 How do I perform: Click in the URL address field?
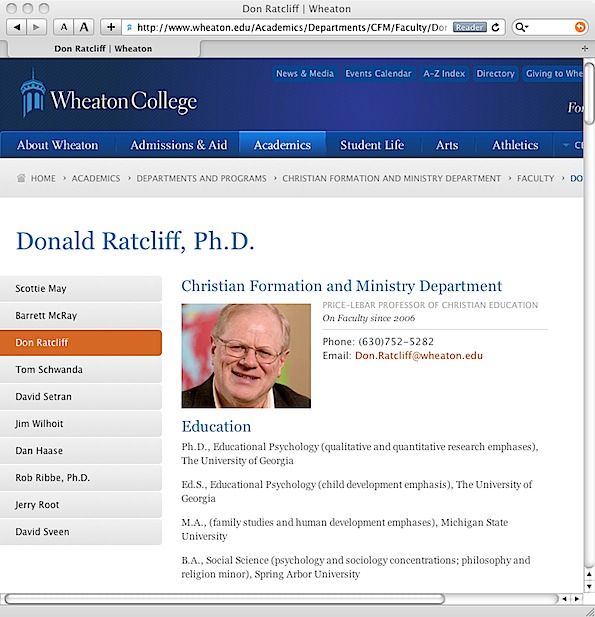tap(292, 27)
